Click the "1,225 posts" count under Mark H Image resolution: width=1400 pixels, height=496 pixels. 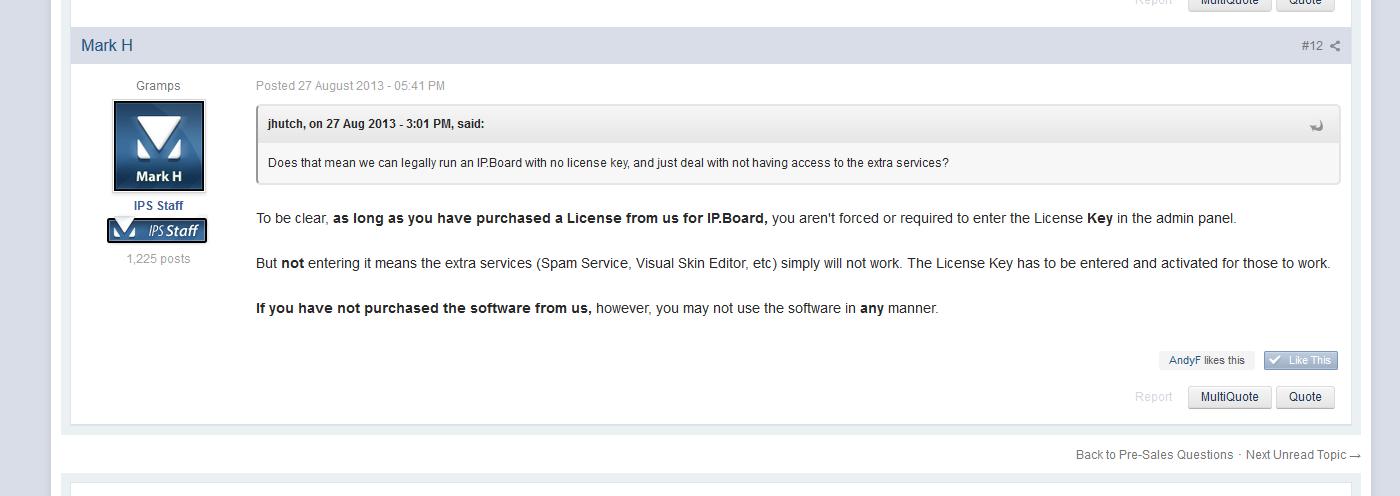click(158, 259)
